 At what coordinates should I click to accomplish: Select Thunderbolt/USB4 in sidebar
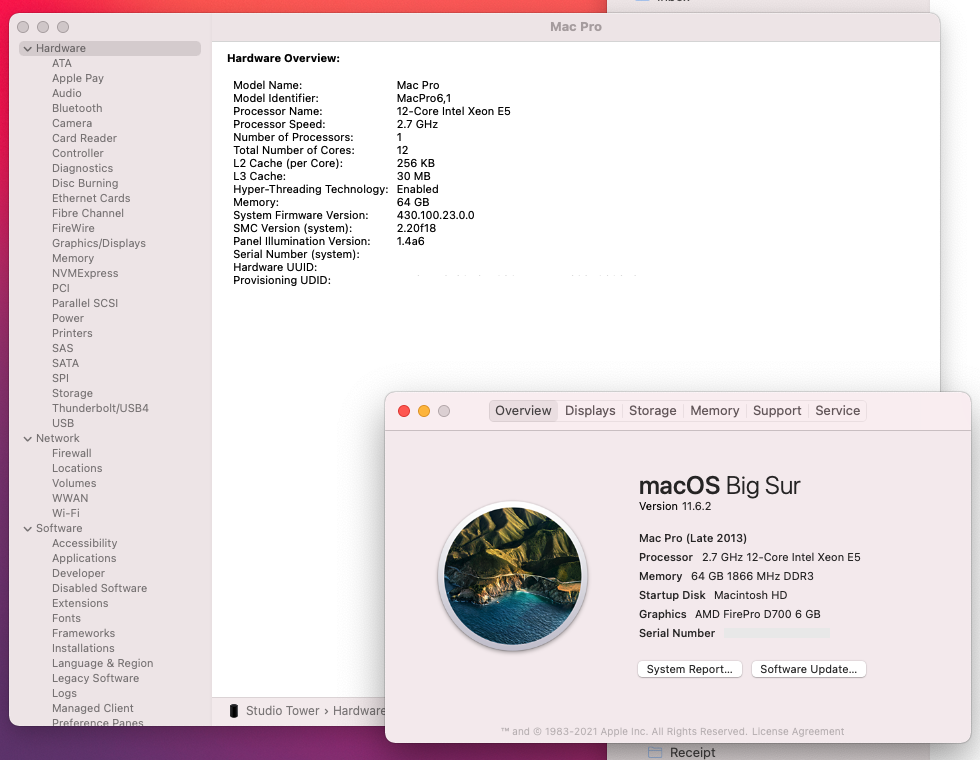click(x=100, y=408)
